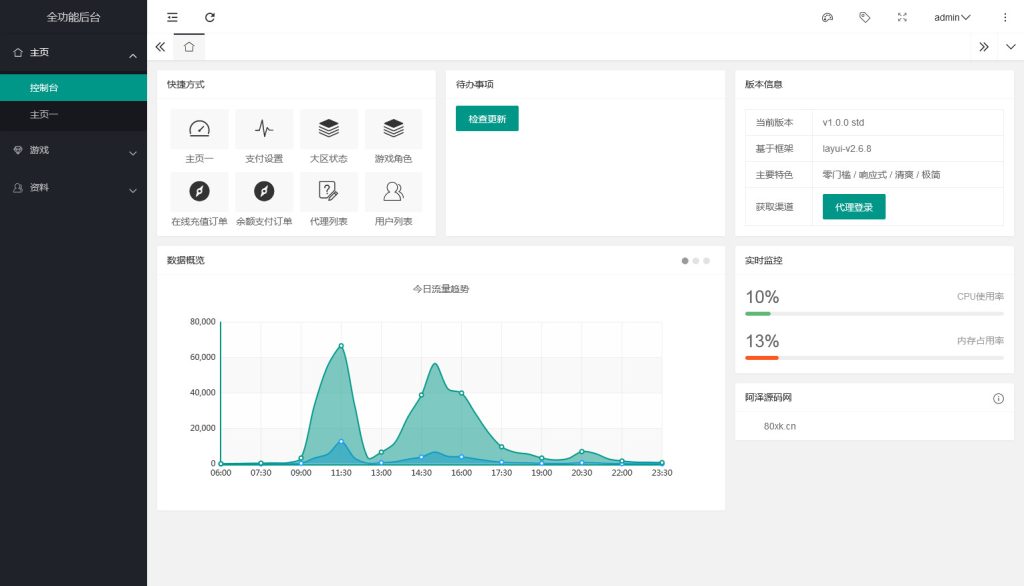
Task: Enter fullscreen using the expand icon
Action: point(903,16)
